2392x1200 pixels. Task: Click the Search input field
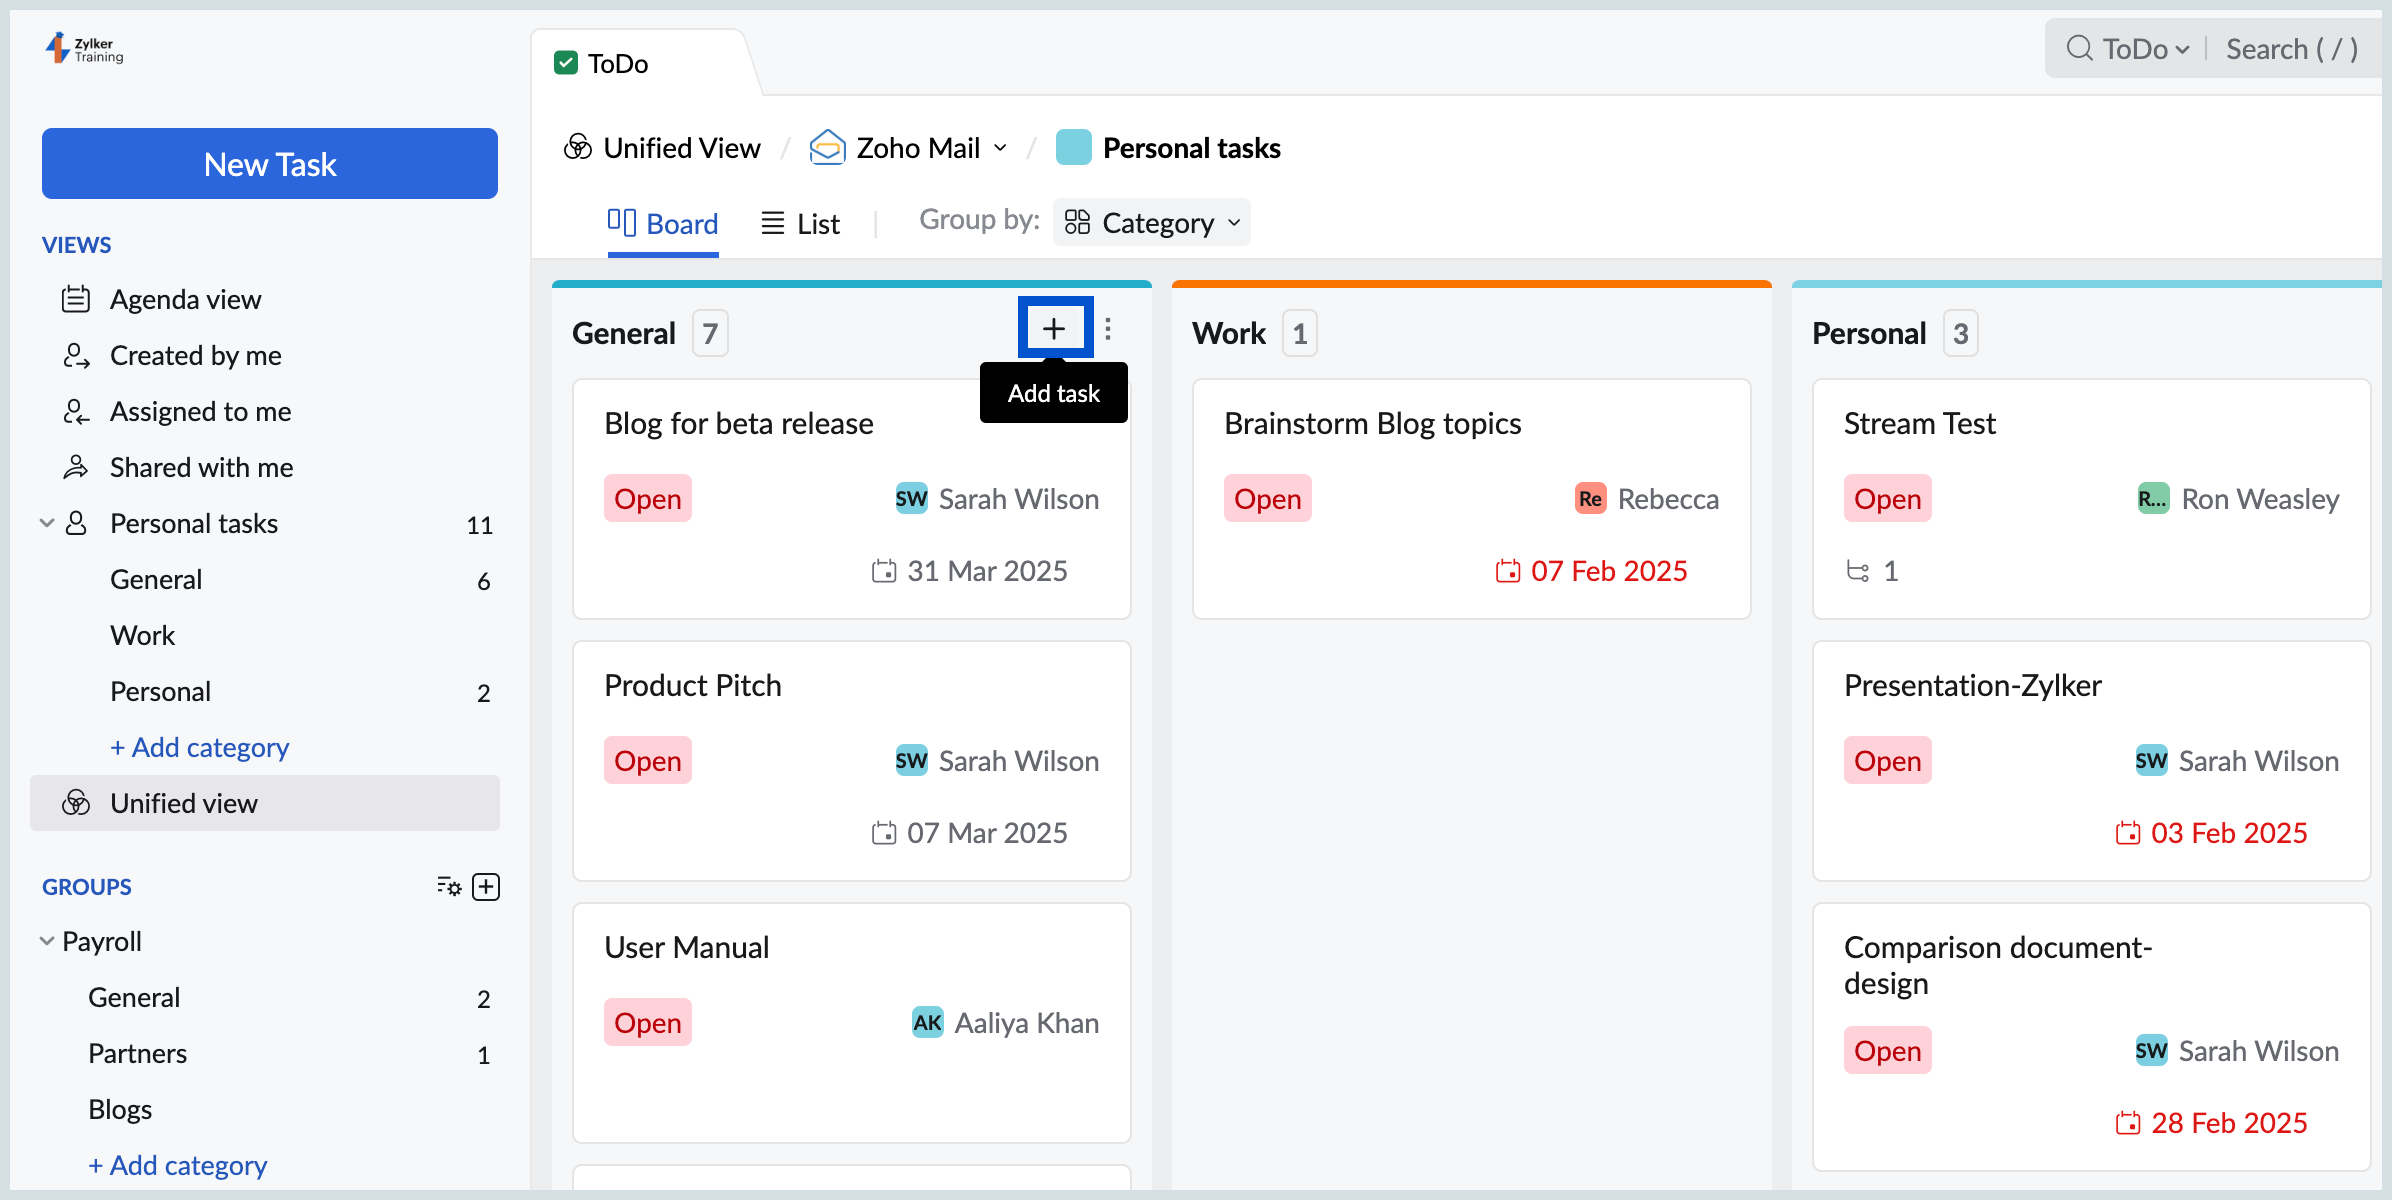[2291, 49]
